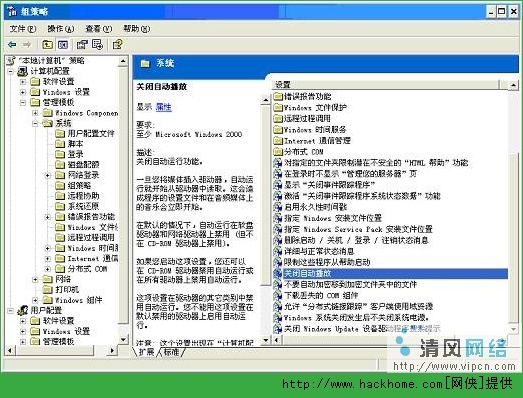The width and height of the screenshot is (523, 398).
Task: Select Windows 时间服务 node in the tree
Action: pos(87,248)
